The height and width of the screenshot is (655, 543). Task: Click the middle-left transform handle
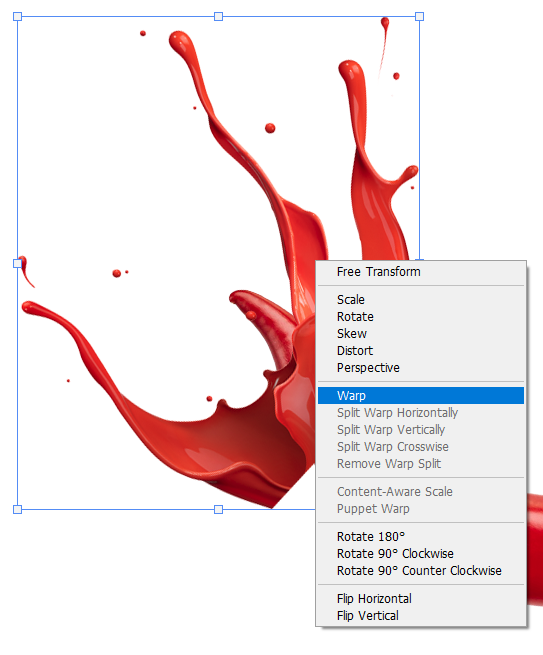[18, 263]
